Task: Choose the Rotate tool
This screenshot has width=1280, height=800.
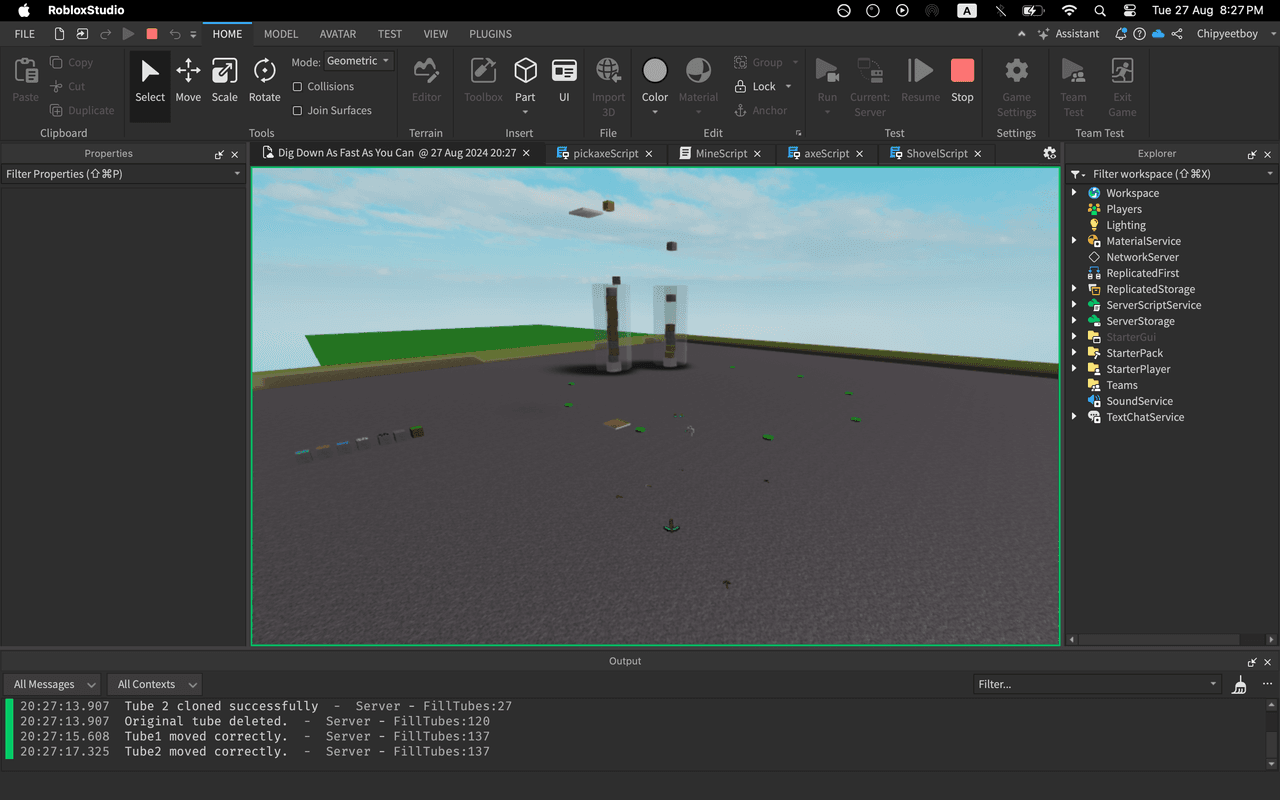Action: pos(264,81)
